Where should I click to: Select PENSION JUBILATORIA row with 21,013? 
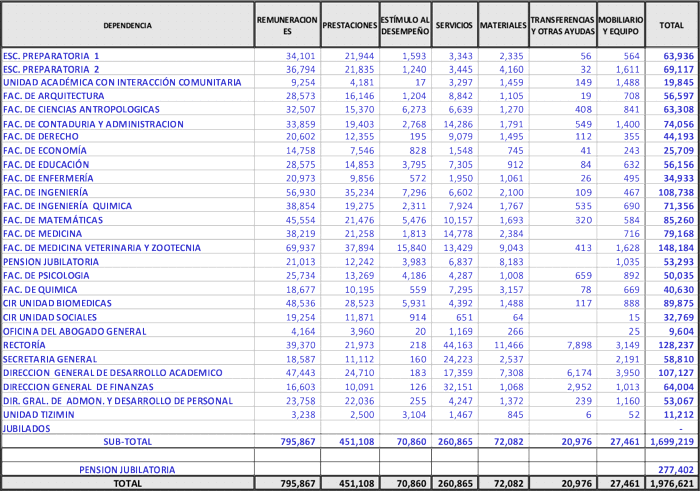click(x=51, y=262)
